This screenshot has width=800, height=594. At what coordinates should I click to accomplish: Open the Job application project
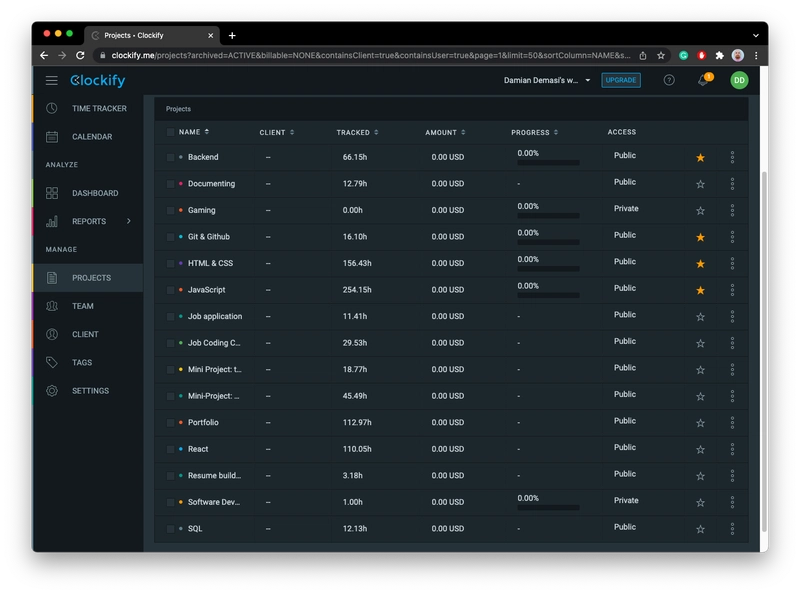pyautogui.click(x=215, y=316)
